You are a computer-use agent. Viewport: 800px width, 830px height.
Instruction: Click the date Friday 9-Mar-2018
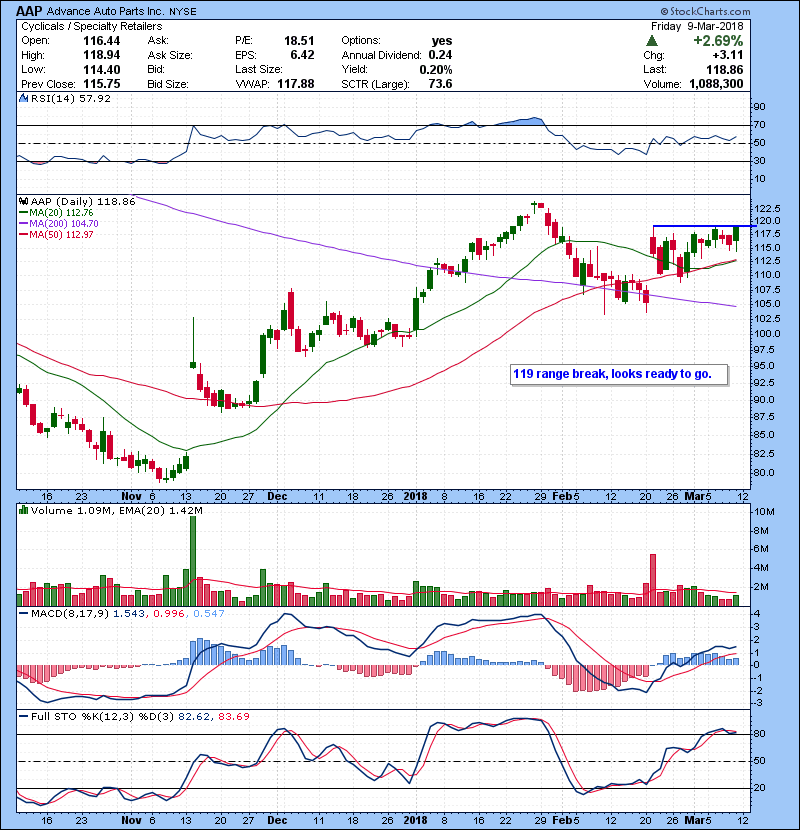click(697, 26)
